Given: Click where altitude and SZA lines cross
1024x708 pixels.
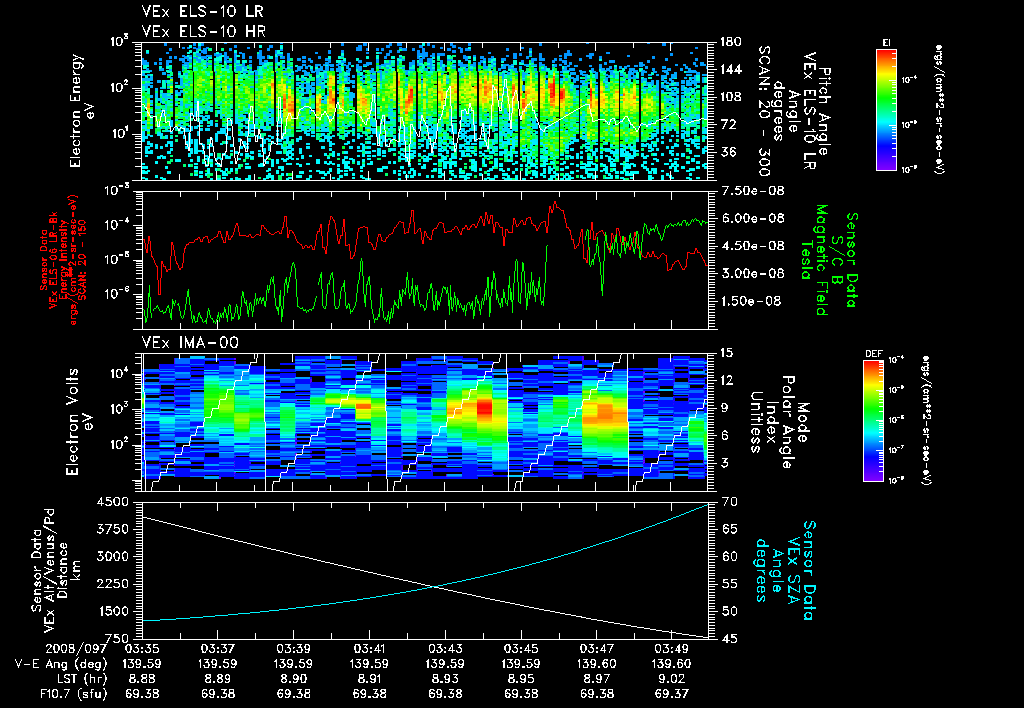Looking at the screenshot, I should [x=434, y=587].
